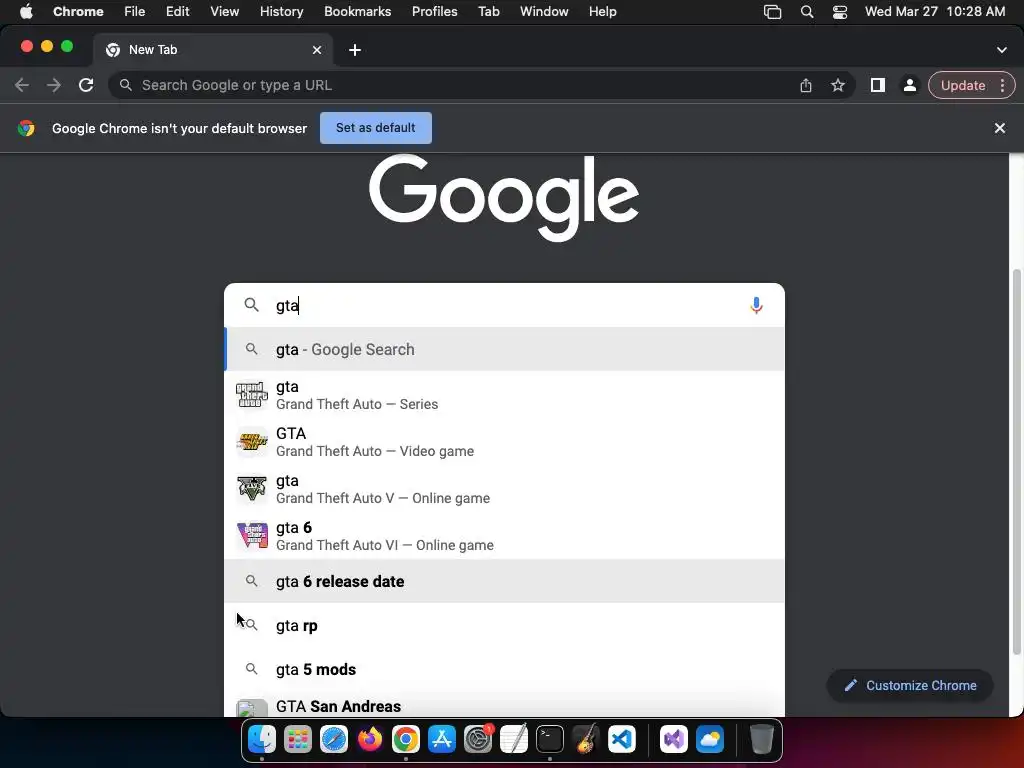Open Firefox from the dock
This screenshot has height=768, width=1024.
pos(370,739)
